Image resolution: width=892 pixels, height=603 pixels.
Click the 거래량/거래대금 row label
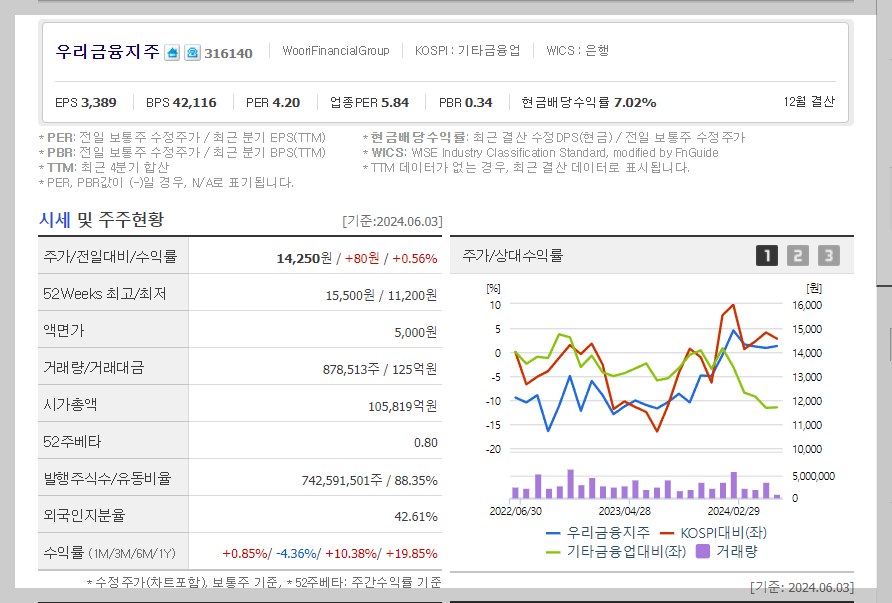point(94,367)
